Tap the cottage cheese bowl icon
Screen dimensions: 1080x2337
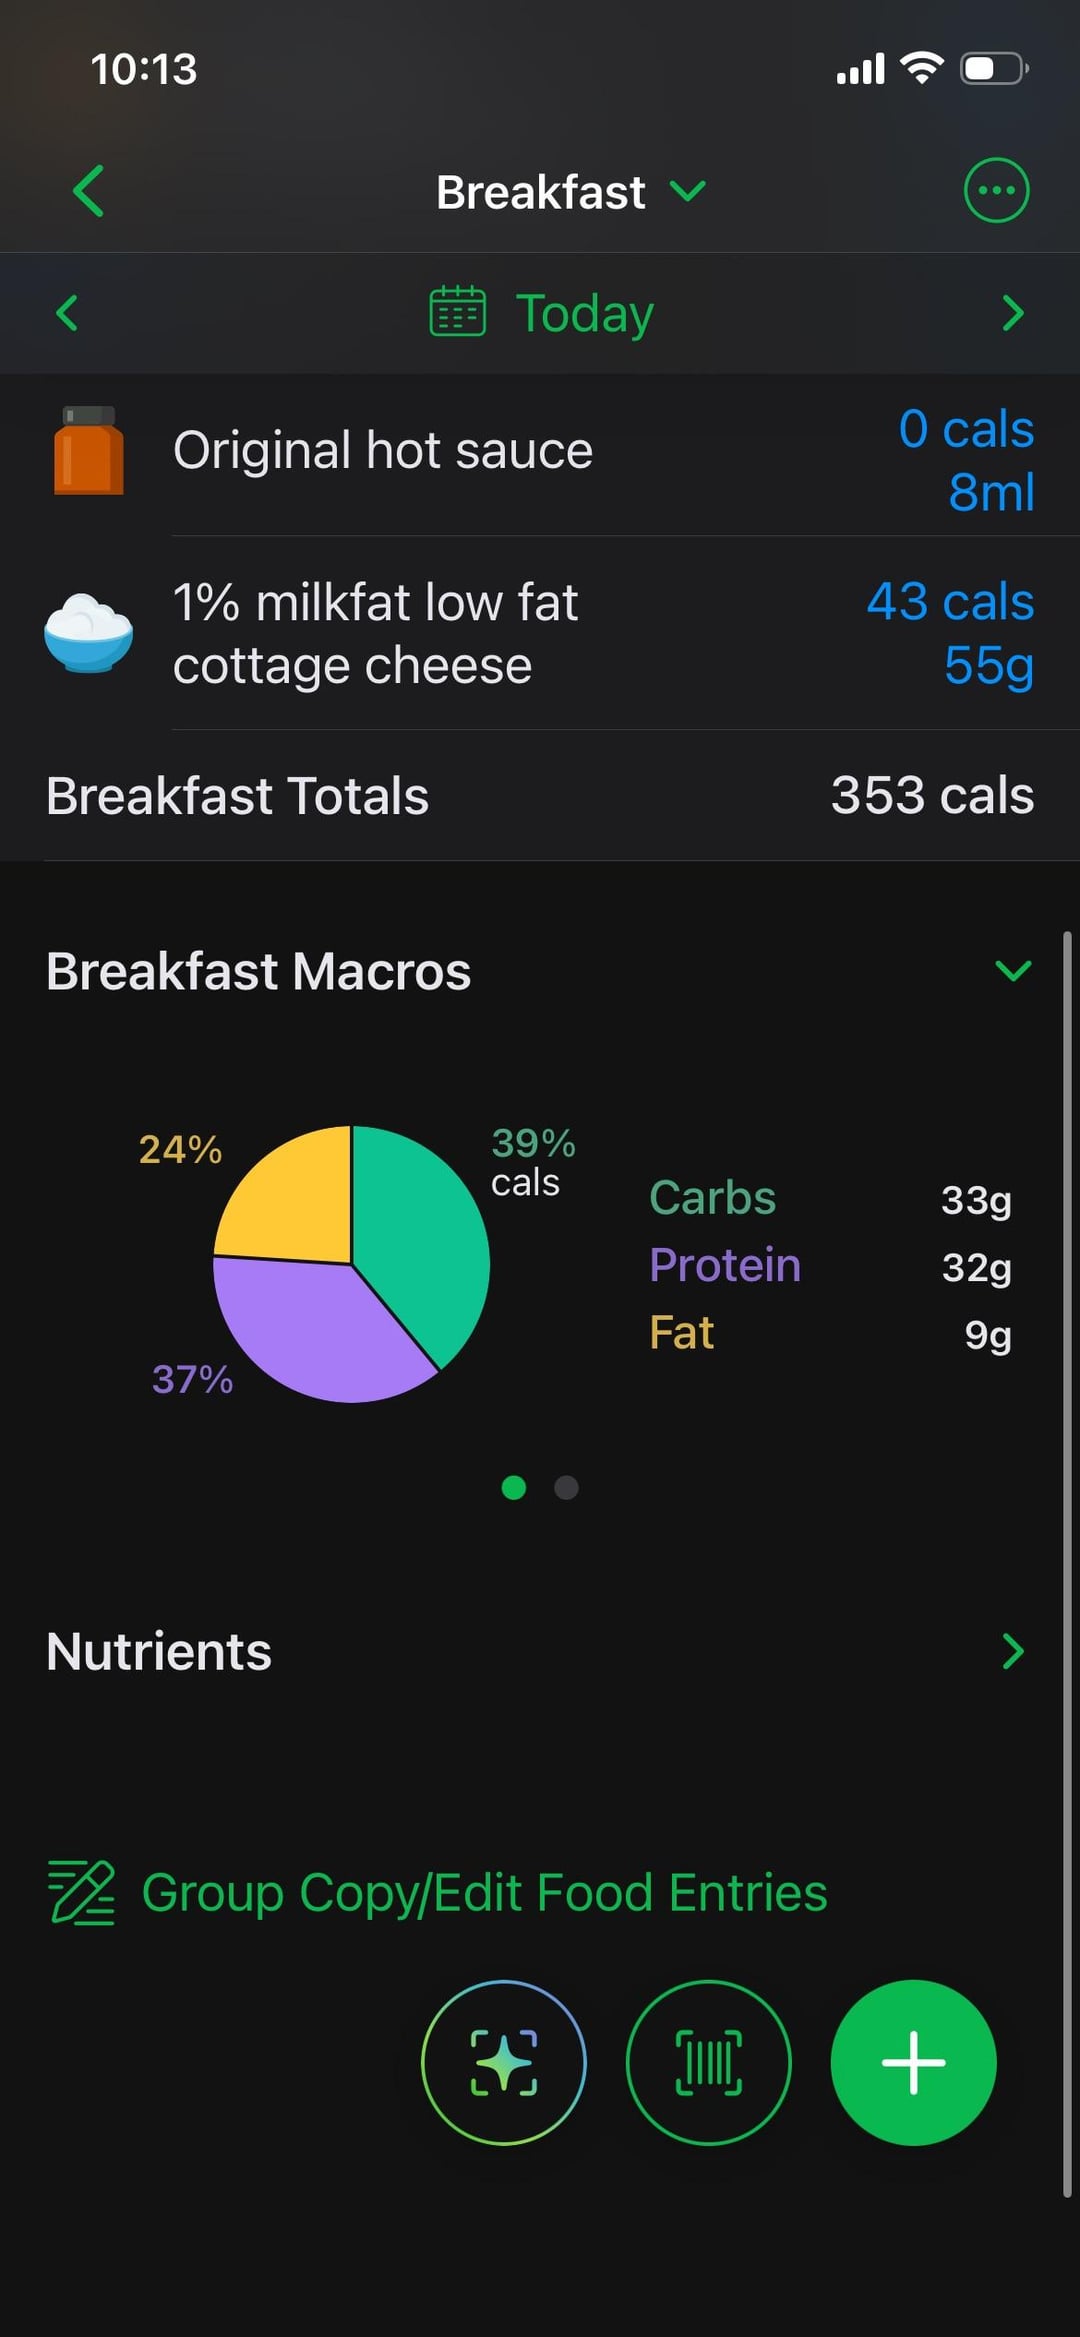[x=89, y=633]
